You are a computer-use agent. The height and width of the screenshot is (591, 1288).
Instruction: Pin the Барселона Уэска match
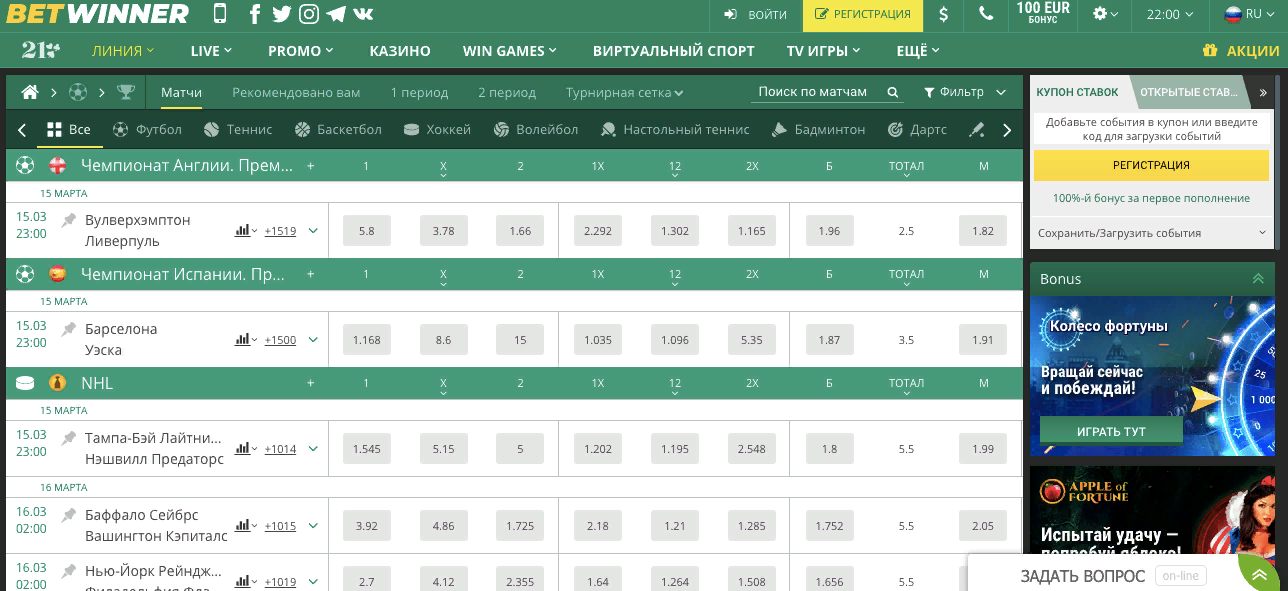tap(68, 328)
